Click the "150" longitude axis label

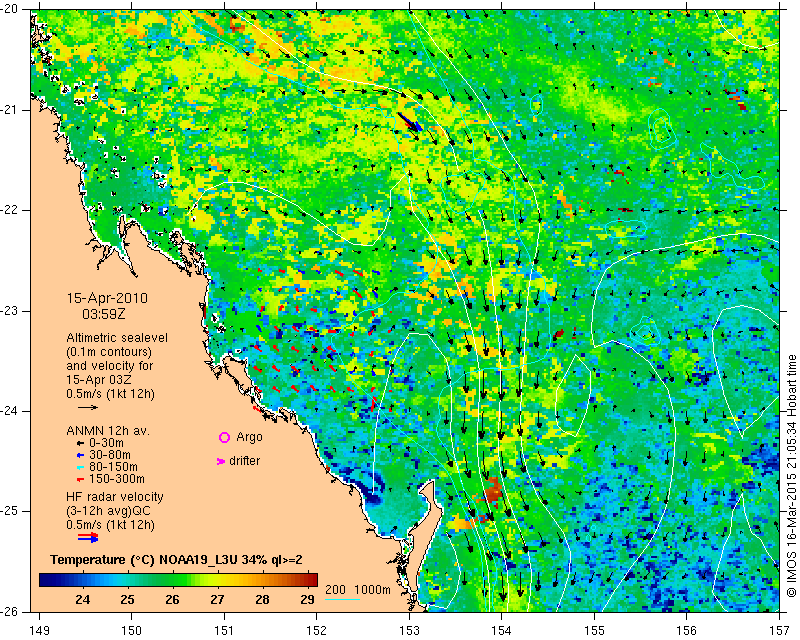pyautogui.click(x=132, y=631)
